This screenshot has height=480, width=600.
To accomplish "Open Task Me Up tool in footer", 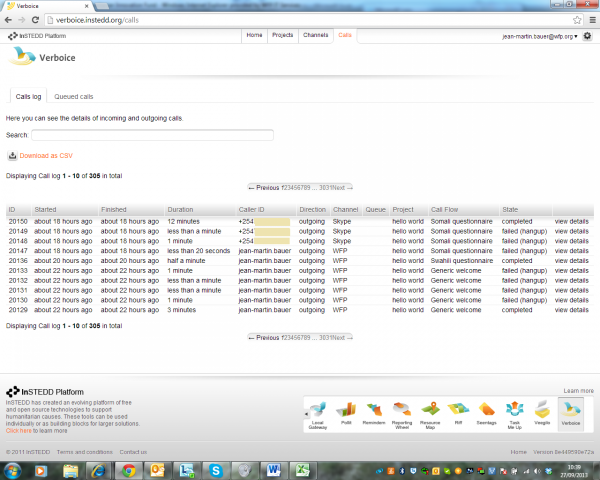I will 514,415.
